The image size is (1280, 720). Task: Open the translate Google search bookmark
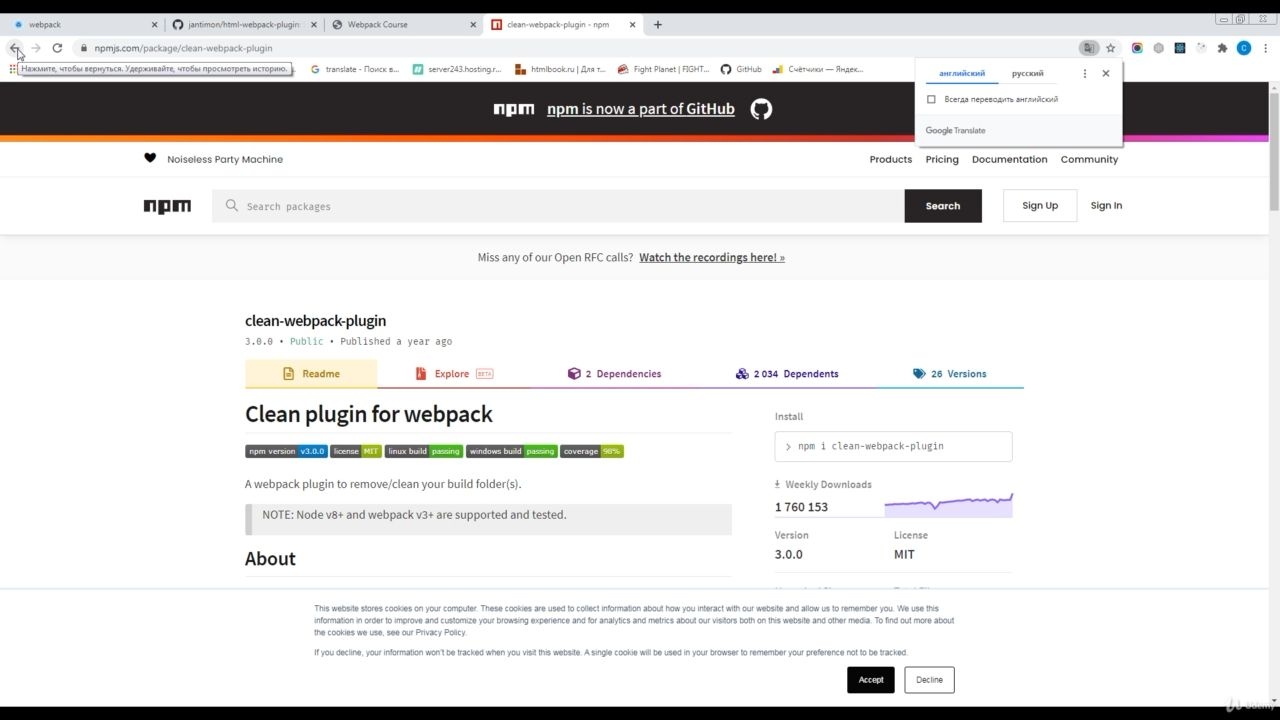pos(355,69)
